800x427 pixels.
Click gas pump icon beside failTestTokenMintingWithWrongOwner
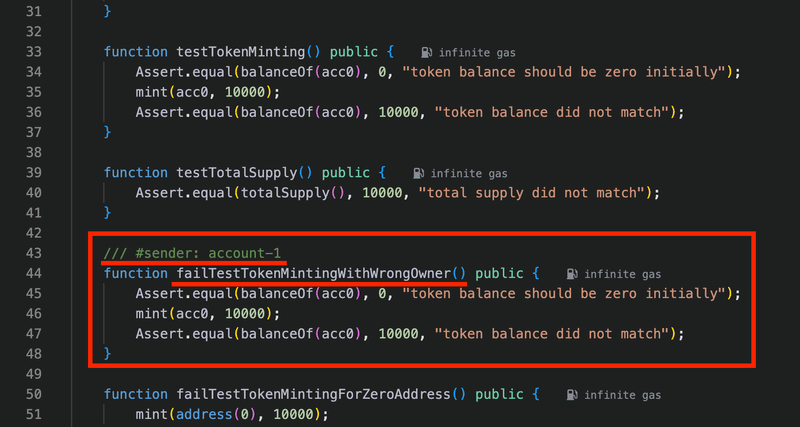(572, 274)
